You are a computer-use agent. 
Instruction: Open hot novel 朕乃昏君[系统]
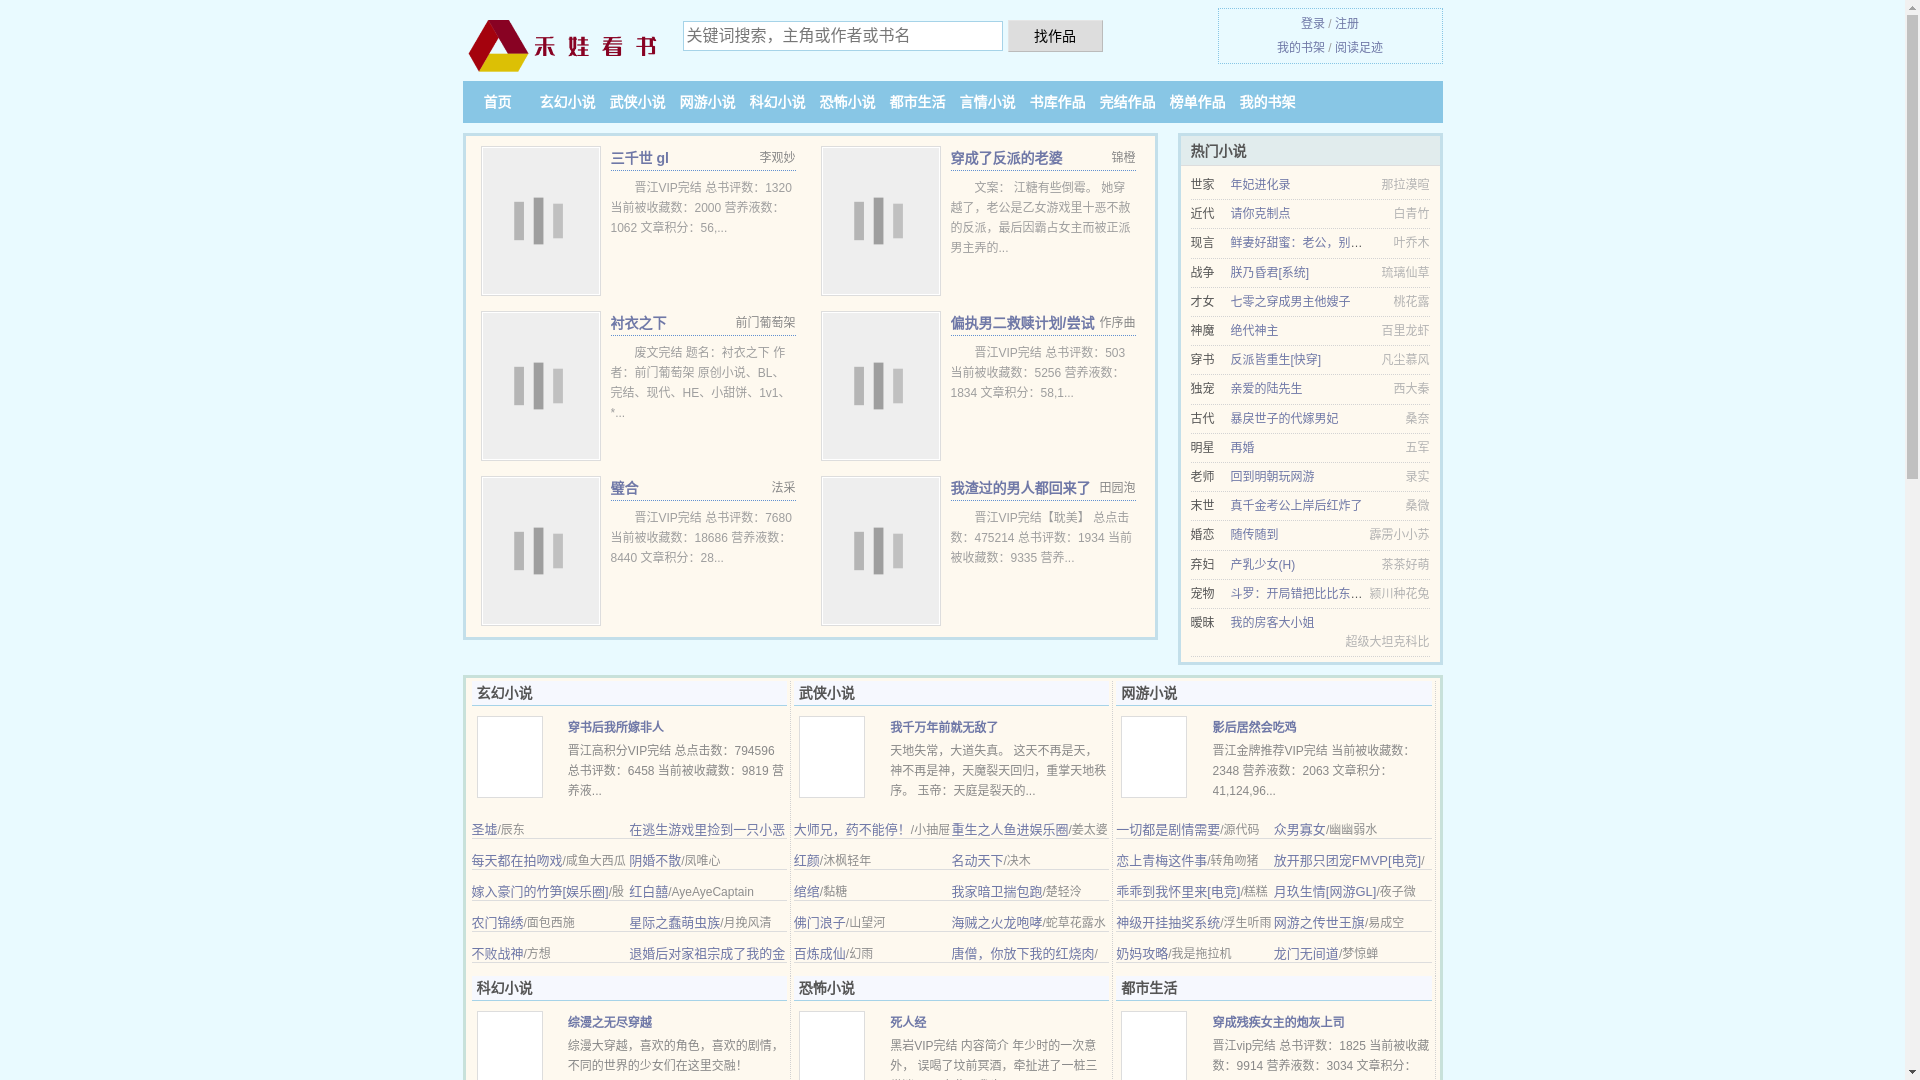point(1269,272)
